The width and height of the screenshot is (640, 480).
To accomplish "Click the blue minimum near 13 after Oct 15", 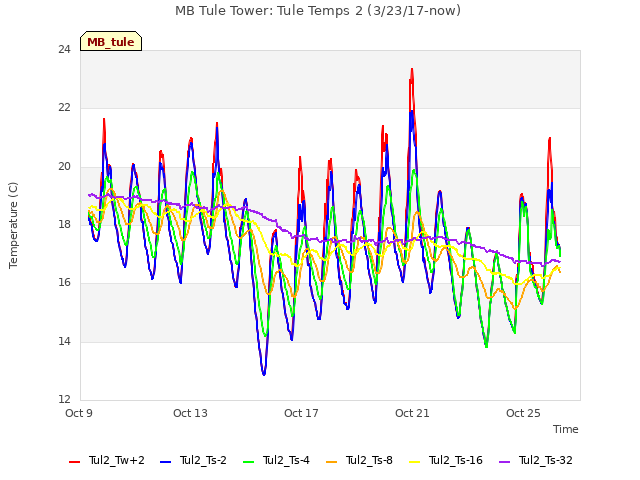I will (264, 373).
